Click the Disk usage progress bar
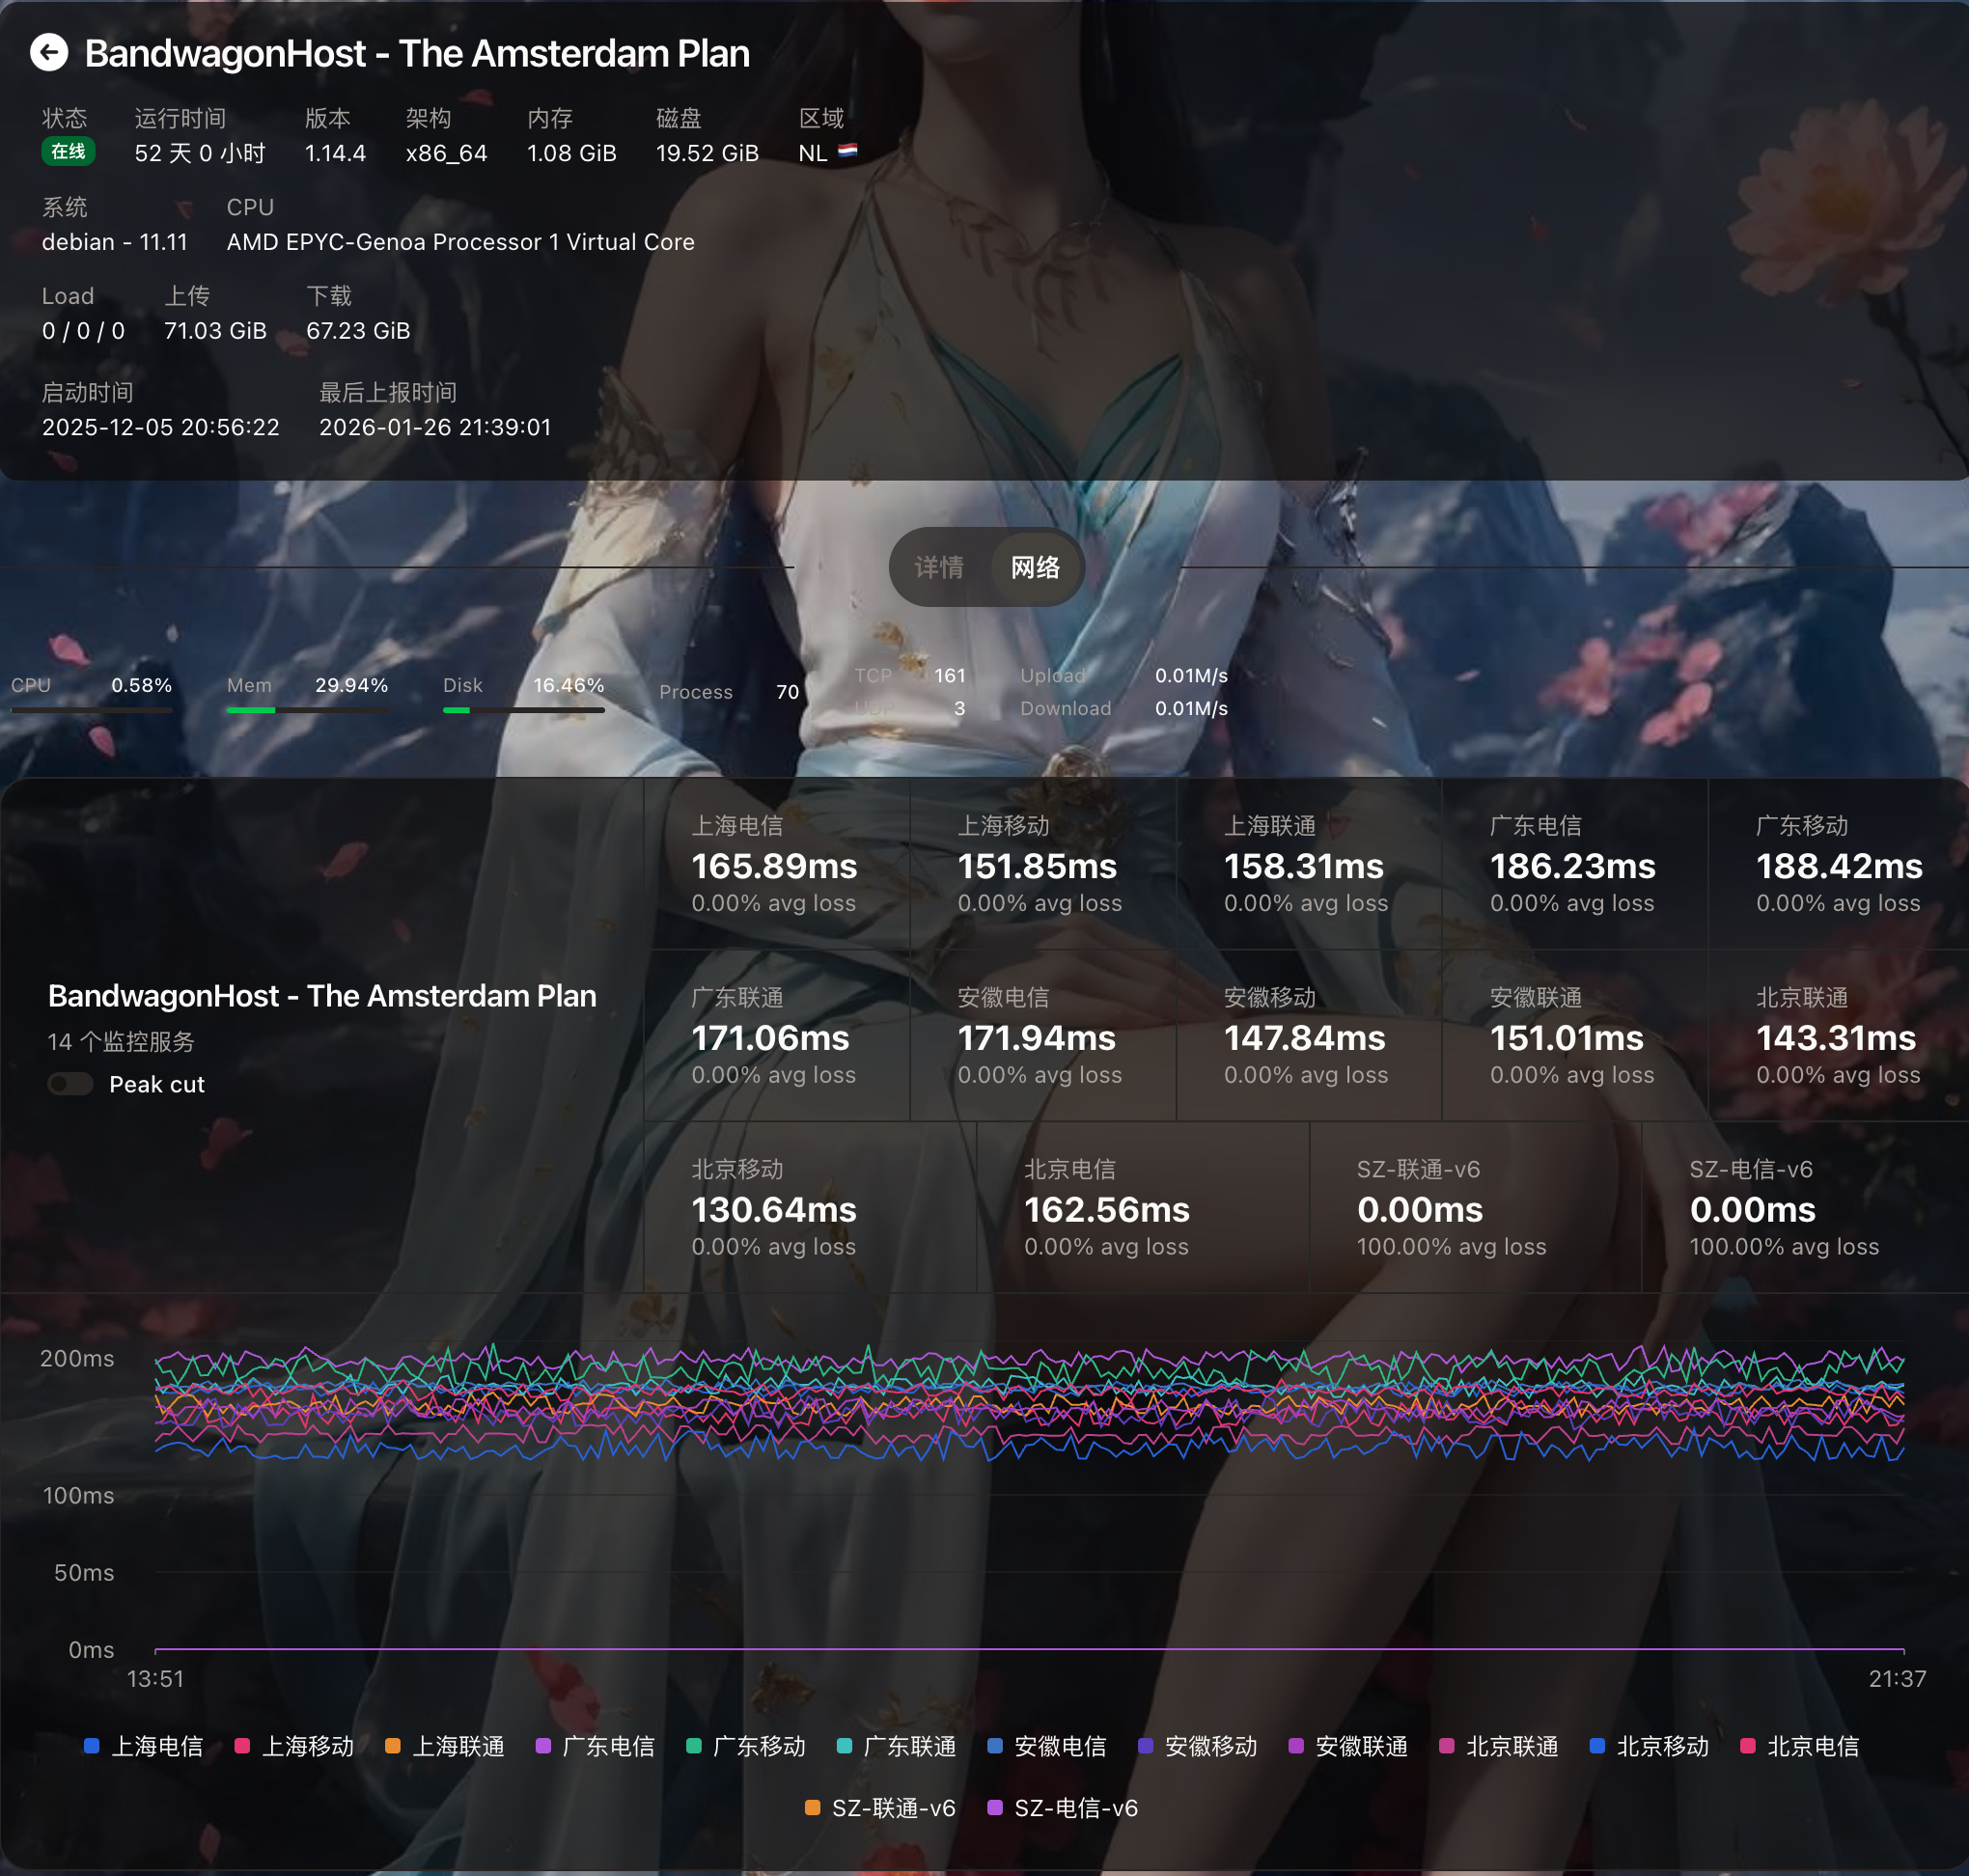The image size is (1969, 1876). coord(523,710)
